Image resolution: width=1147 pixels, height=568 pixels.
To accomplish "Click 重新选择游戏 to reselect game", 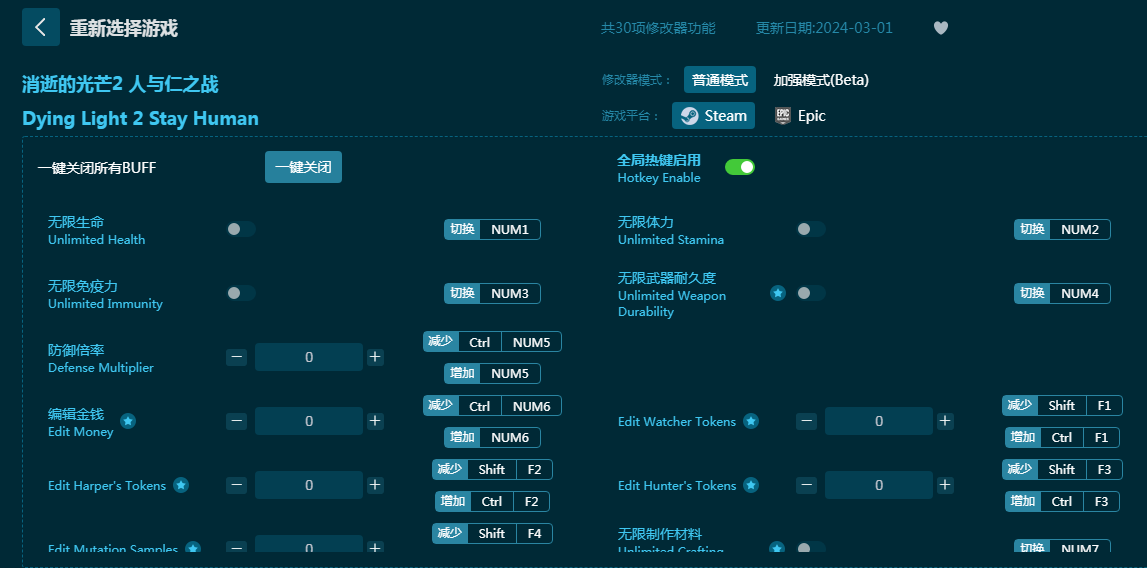I will pos(124,28).
